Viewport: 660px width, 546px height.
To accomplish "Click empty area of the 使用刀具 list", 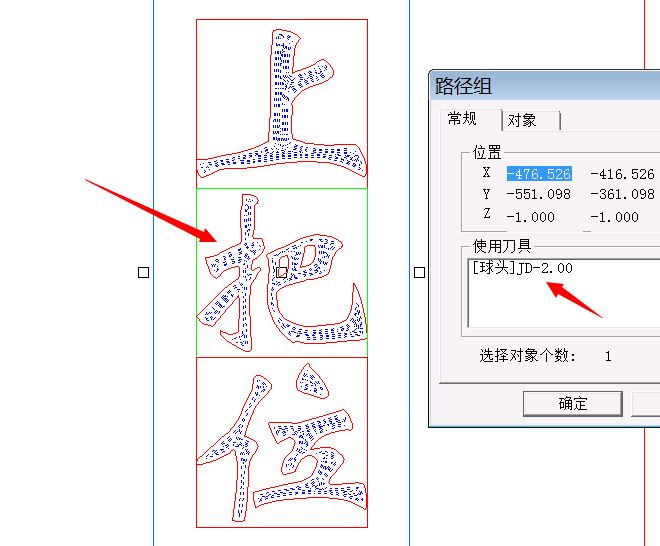I will click(x=564, y=307).
